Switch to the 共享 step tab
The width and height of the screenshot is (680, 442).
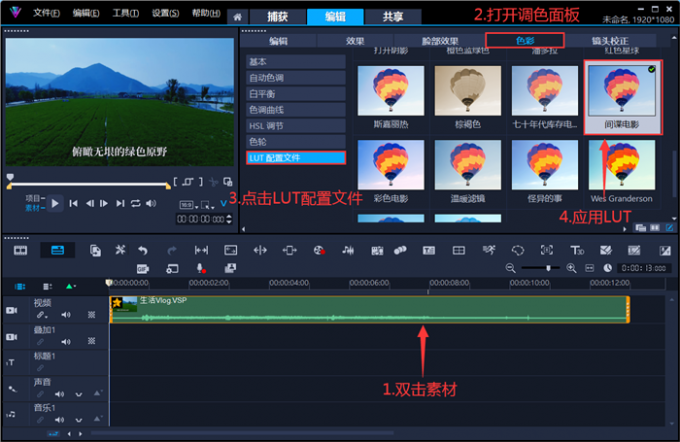point(393,17)
